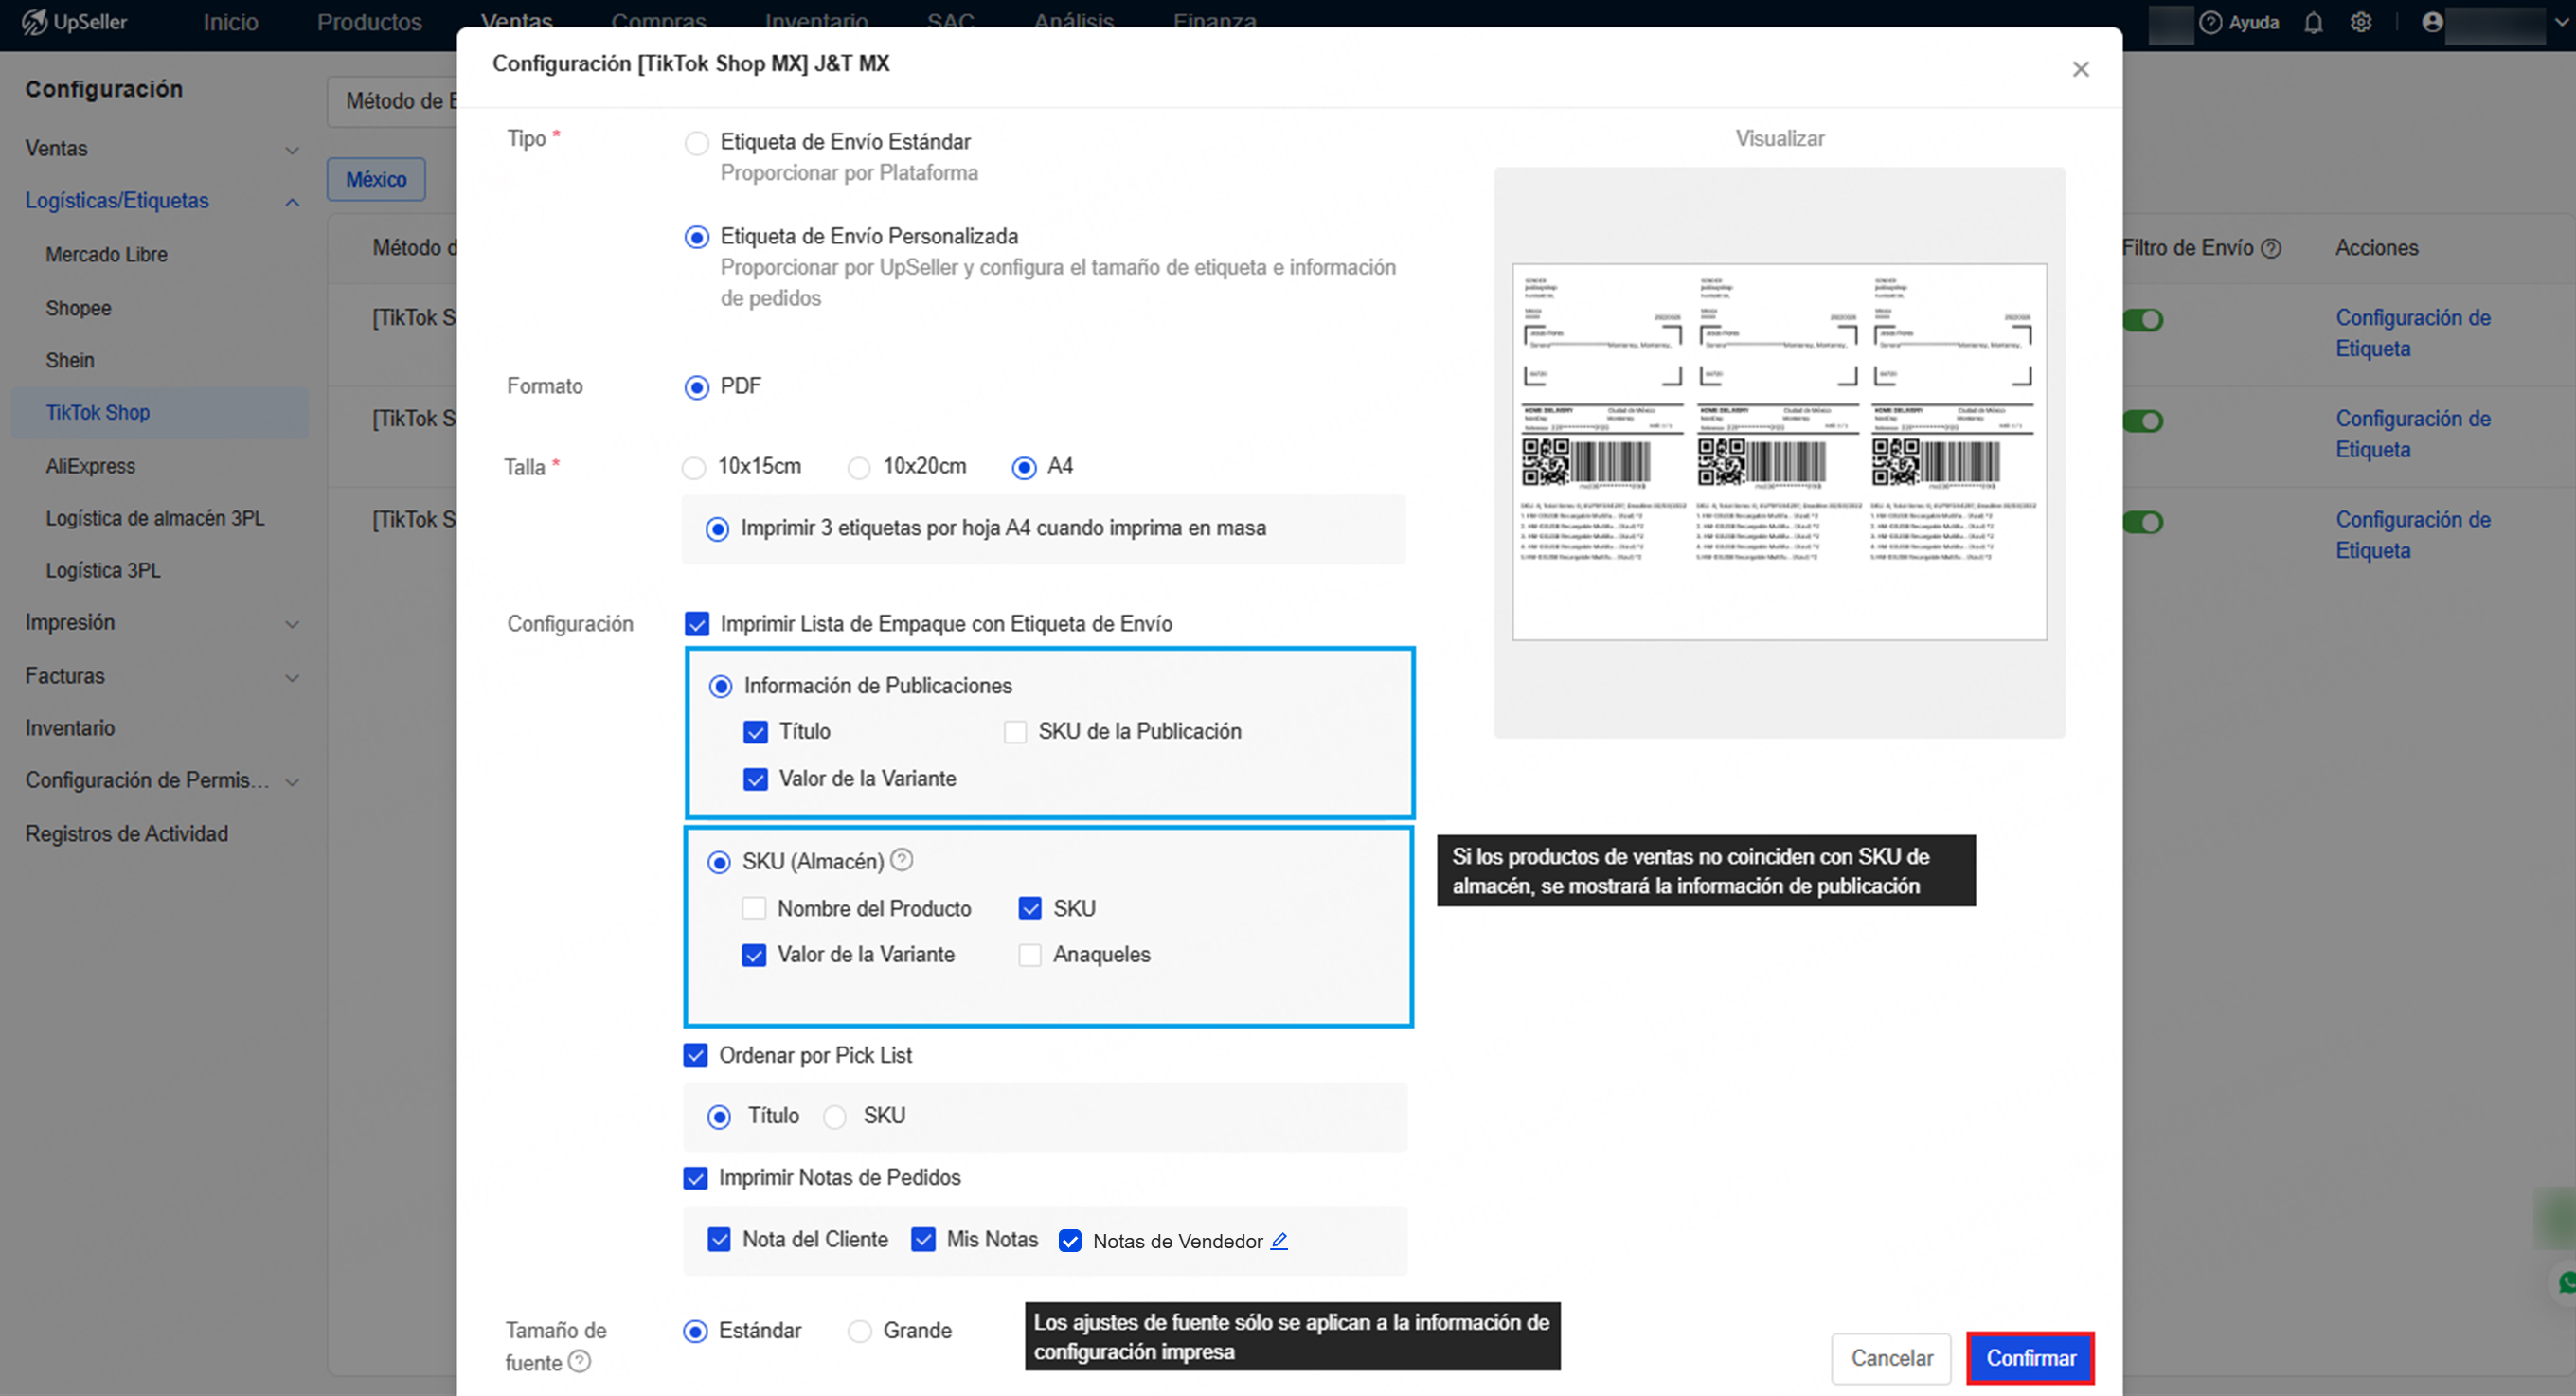Toggle the Notas de Vendedor checkbox

coord(1070,1241)
